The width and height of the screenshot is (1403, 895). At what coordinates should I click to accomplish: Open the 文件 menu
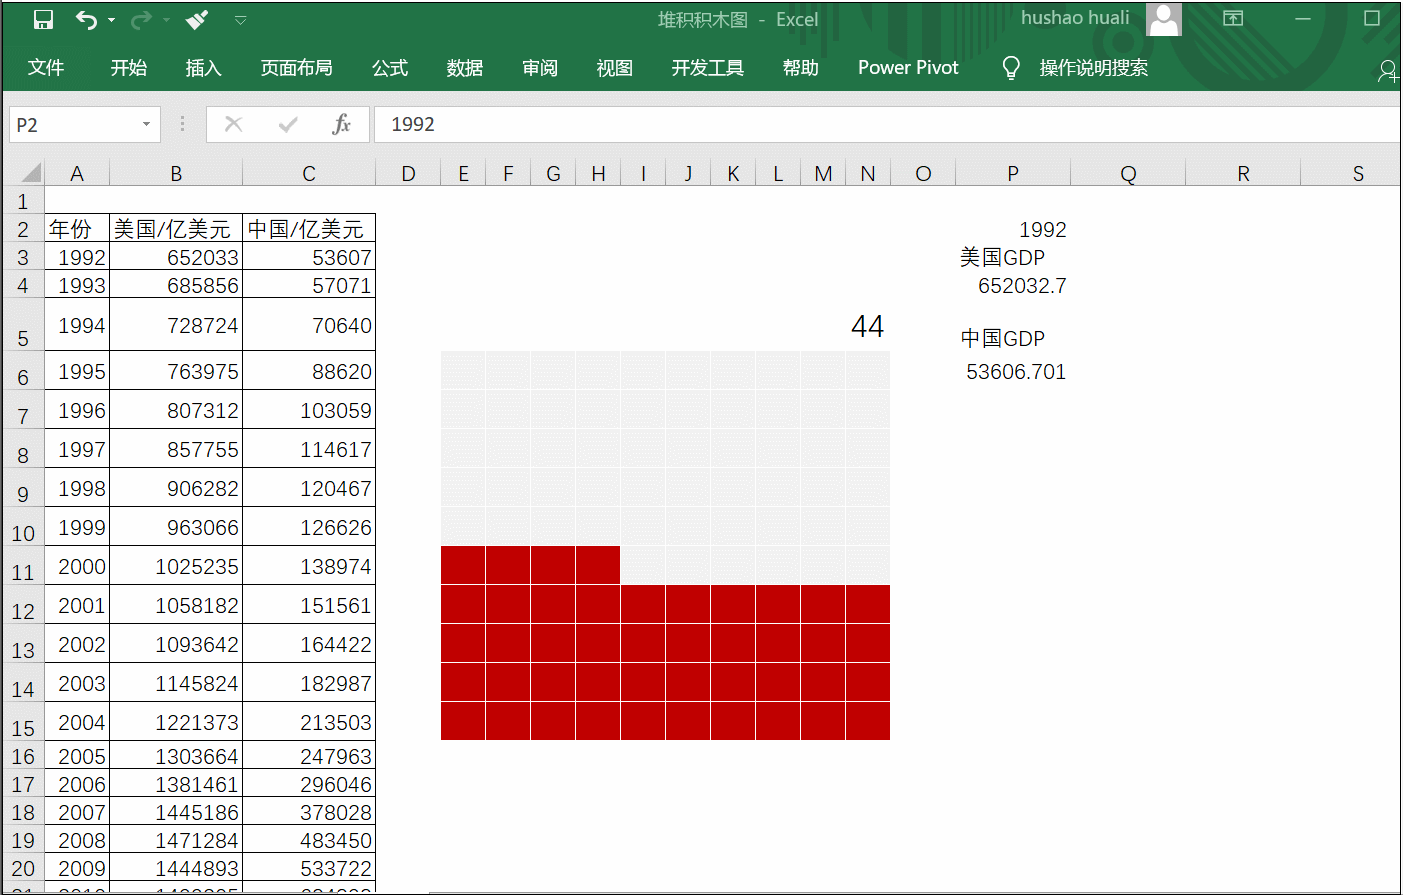(x=46, y=68)
